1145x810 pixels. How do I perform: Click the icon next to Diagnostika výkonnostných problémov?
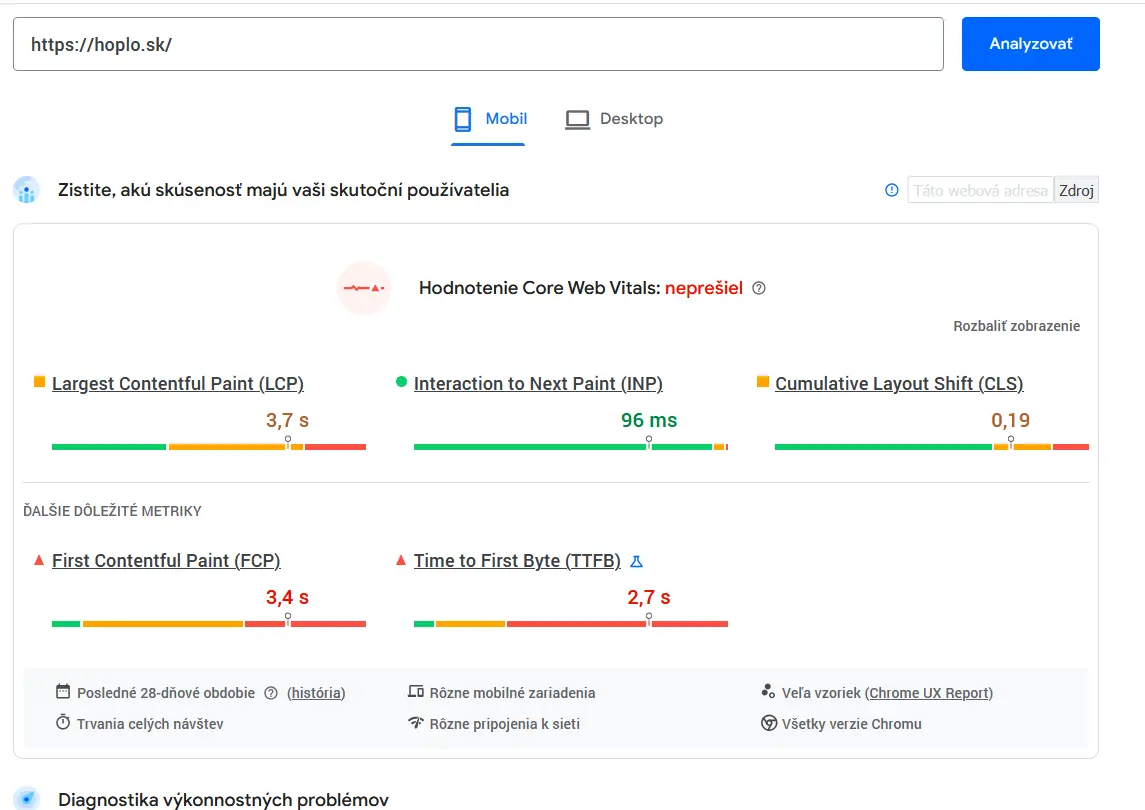27,800
